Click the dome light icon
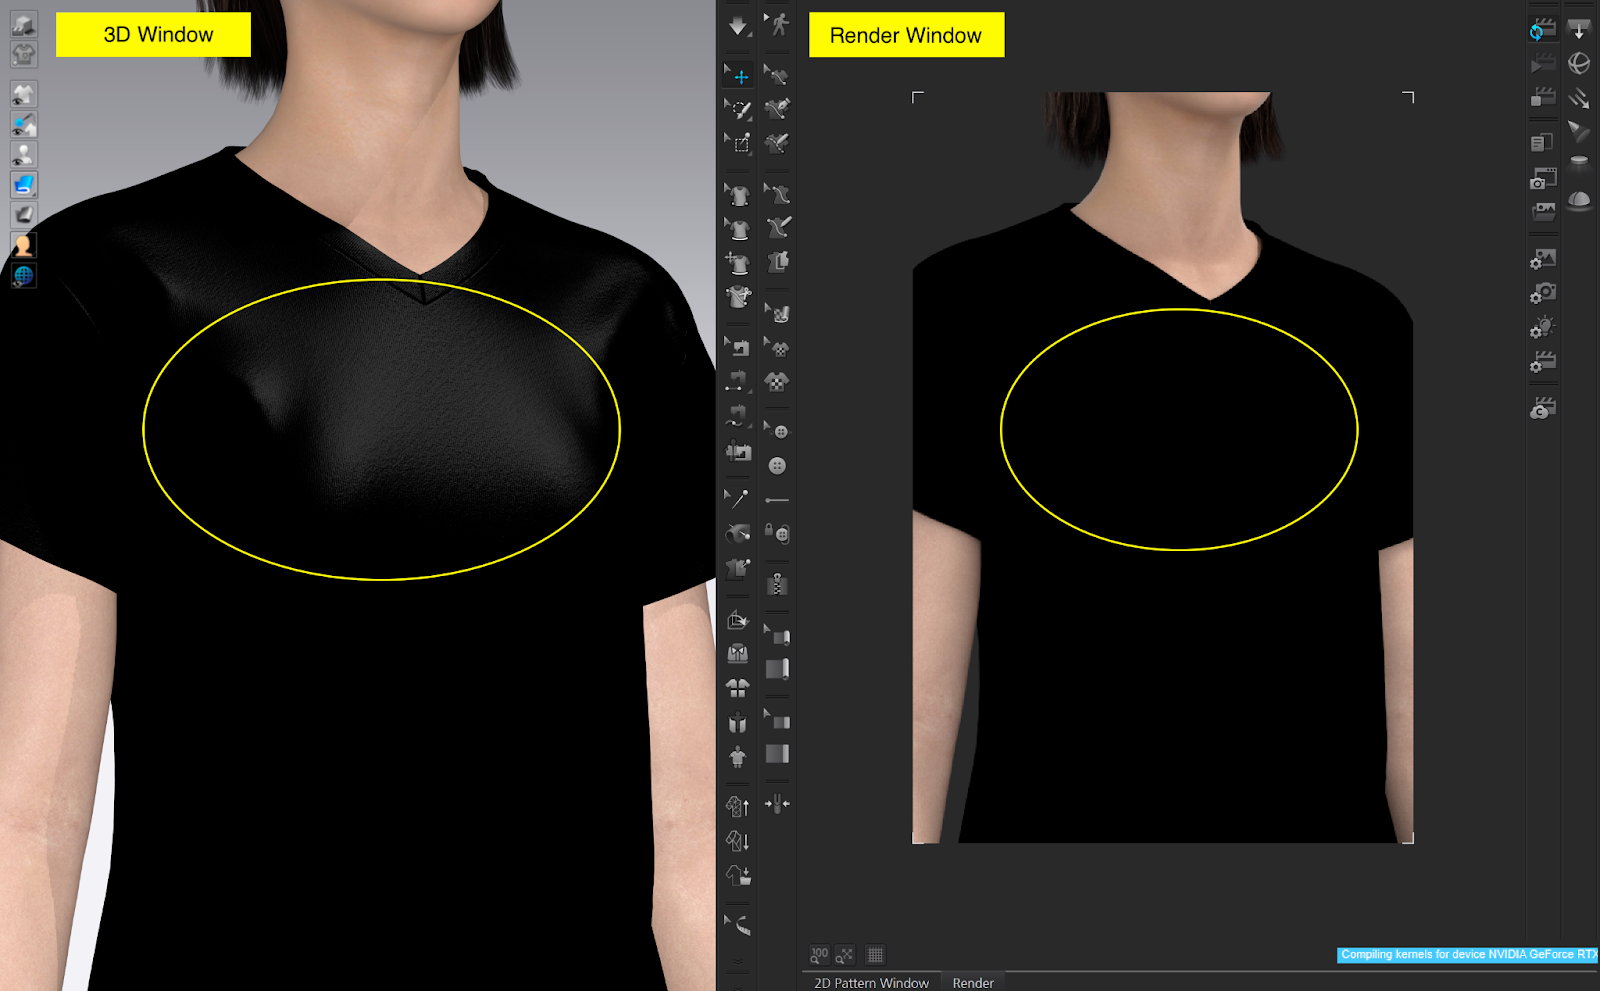The width and height of the screenshot is (1600, 991). click(1579, 199)
